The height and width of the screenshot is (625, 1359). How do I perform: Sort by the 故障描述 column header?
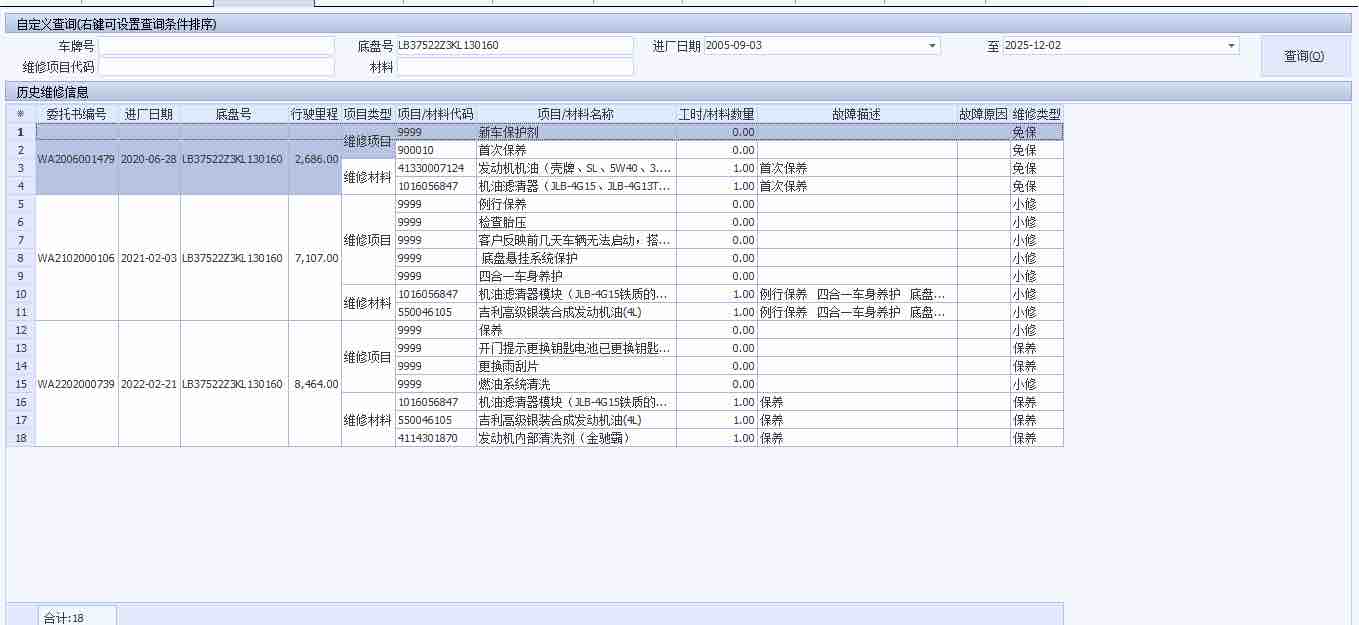pyautogui.click(x=857, y=115)
